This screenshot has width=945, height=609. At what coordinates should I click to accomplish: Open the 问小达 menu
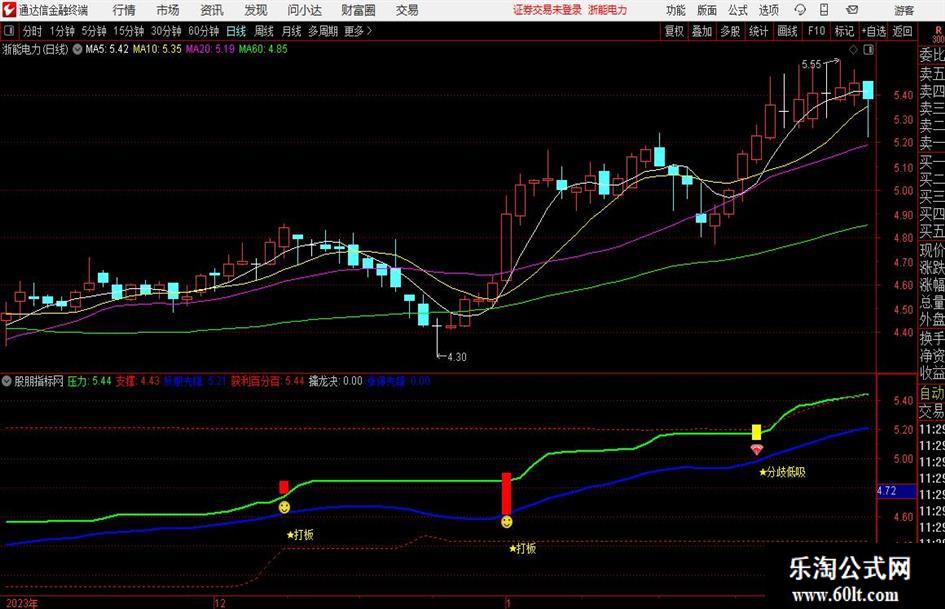coord(304,10)
